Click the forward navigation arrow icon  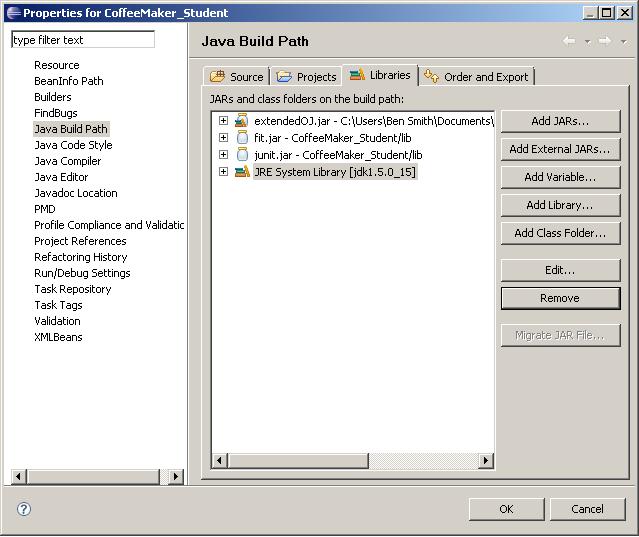604,41
